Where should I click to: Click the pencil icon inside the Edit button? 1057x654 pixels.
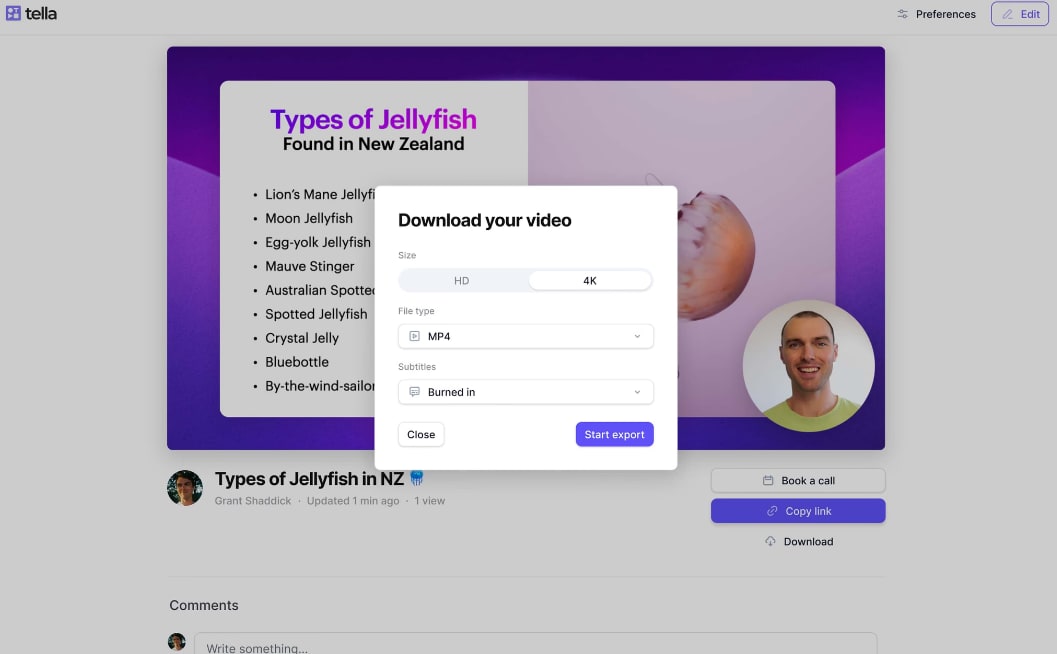pos(1008,13)
